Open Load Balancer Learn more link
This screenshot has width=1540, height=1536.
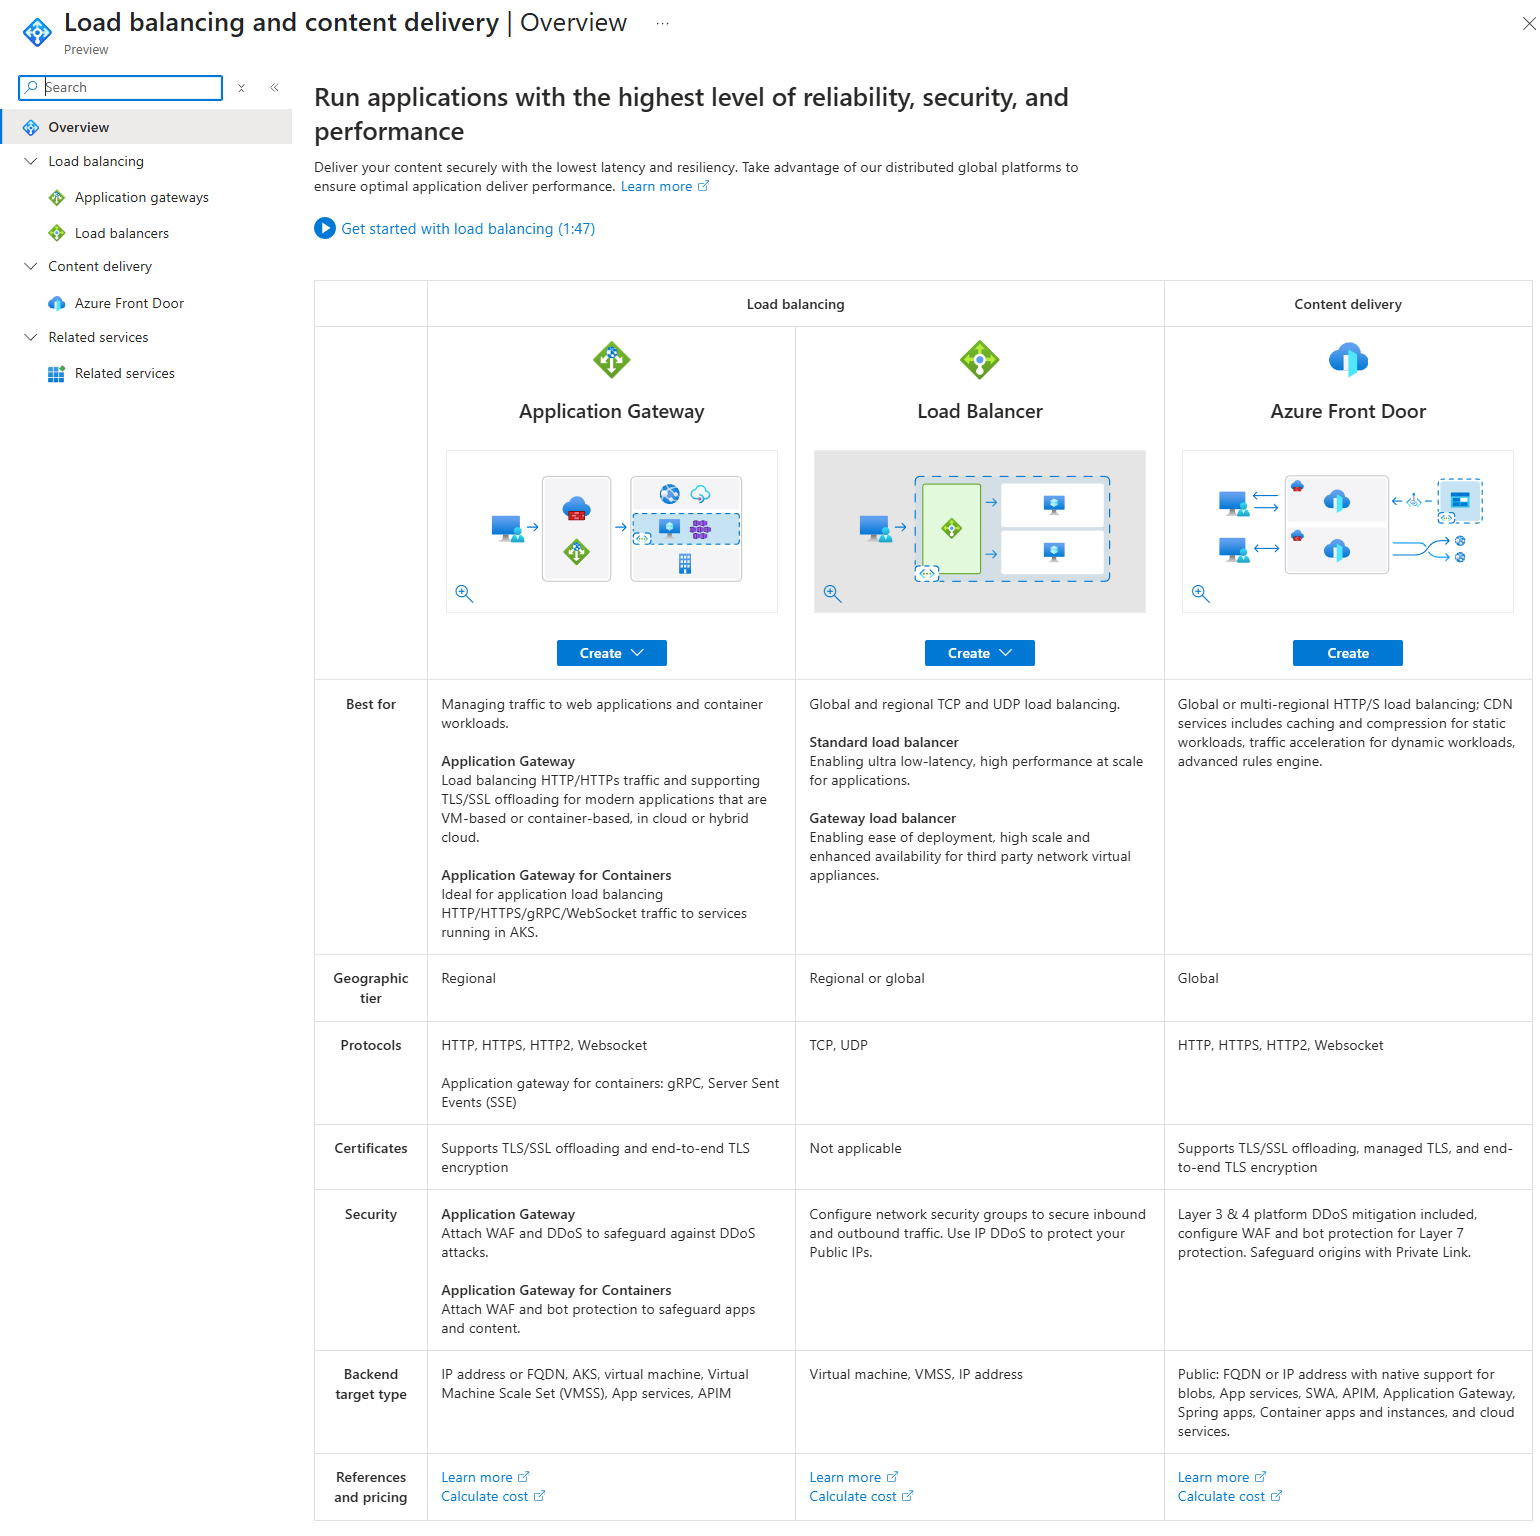854,1478
